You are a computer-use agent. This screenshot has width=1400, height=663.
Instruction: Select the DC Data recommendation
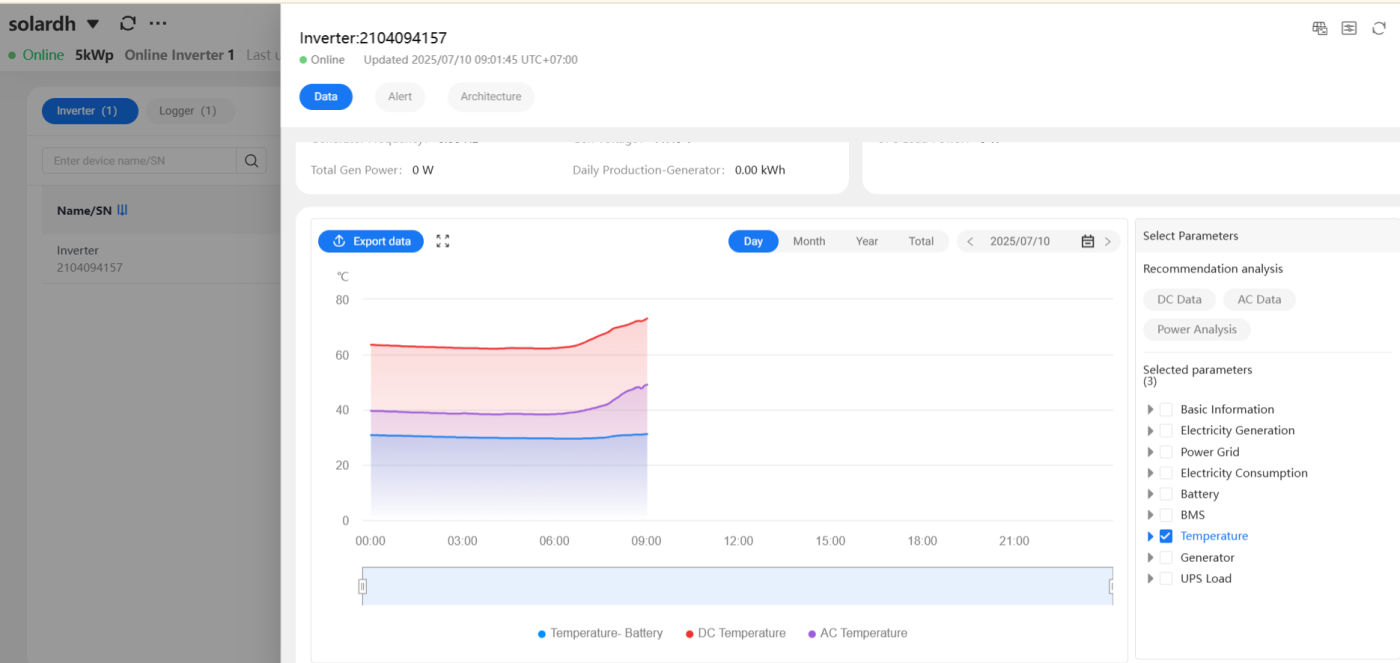click(1179, 299)
